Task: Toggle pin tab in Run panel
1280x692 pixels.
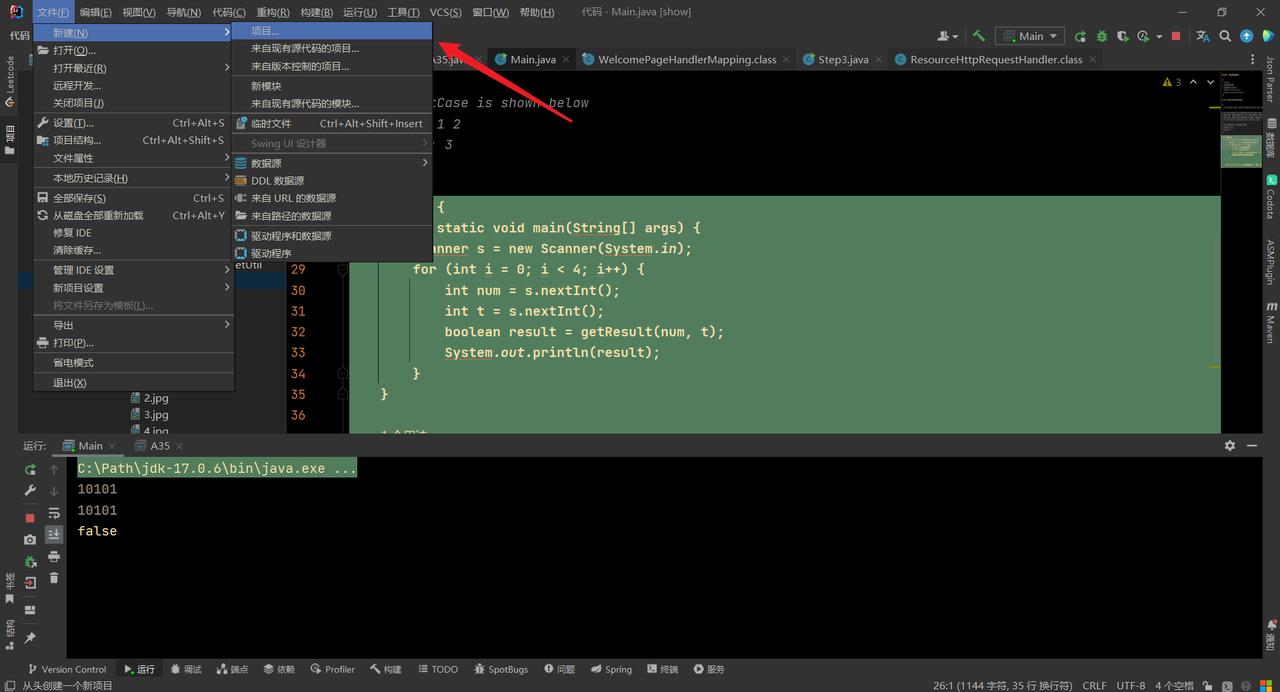Action: tap(30, 637)
